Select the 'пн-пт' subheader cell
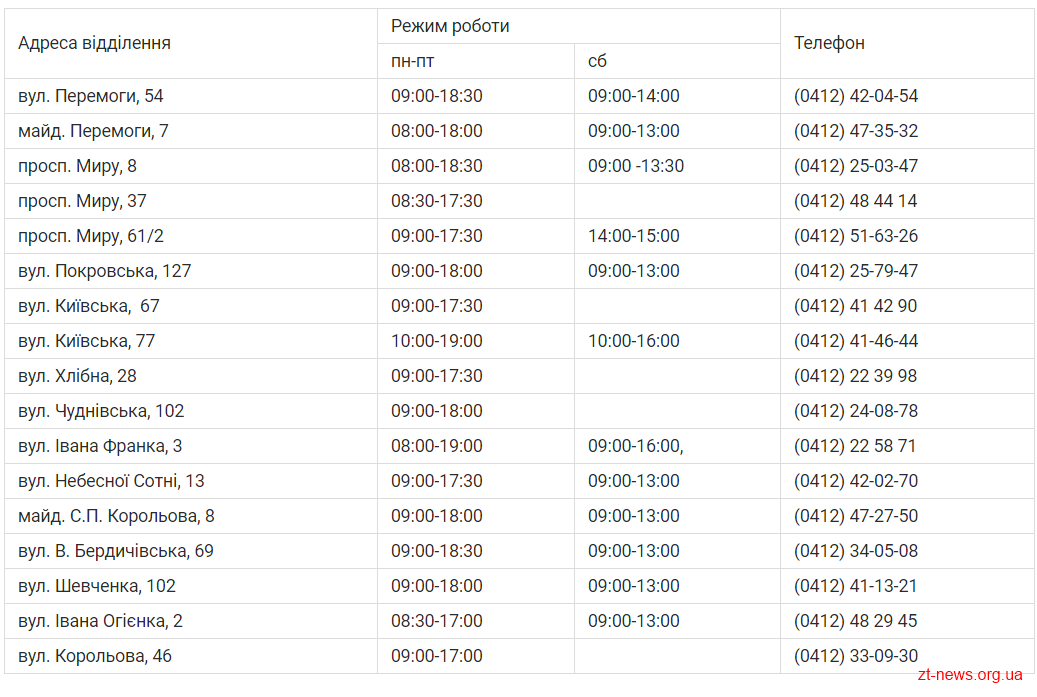This screenshot has width=1037, height=697. pos(476,62)
